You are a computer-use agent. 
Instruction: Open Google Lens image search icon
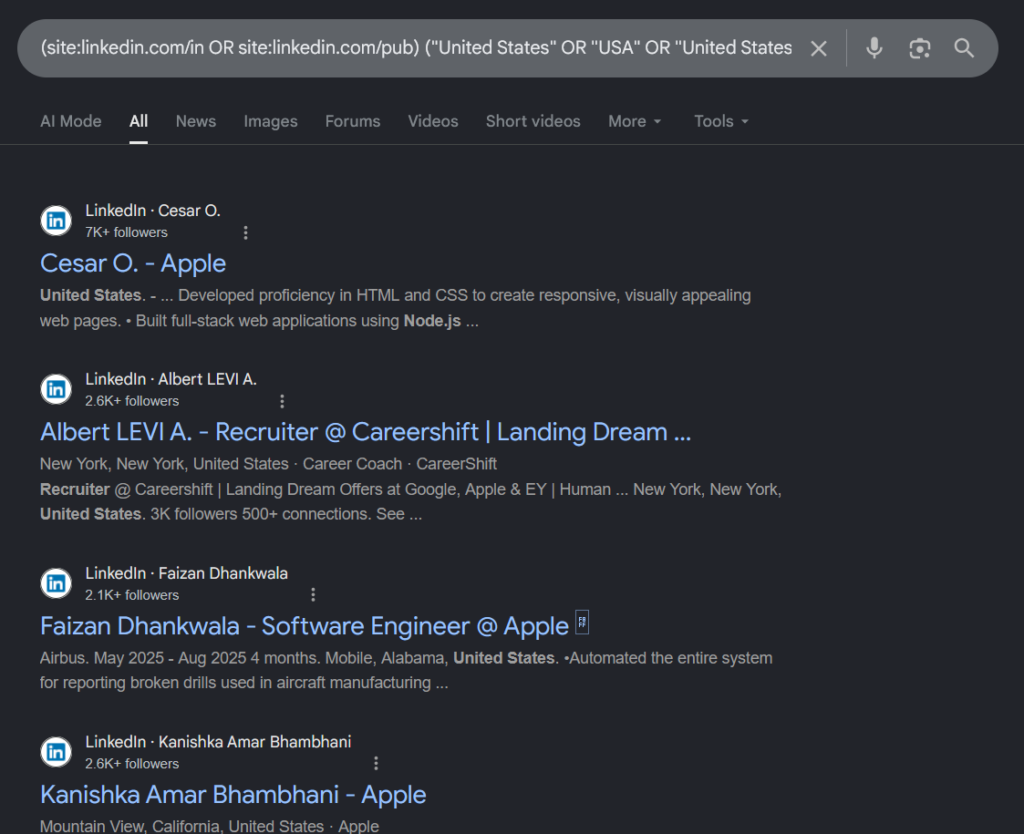coord(920,48)
